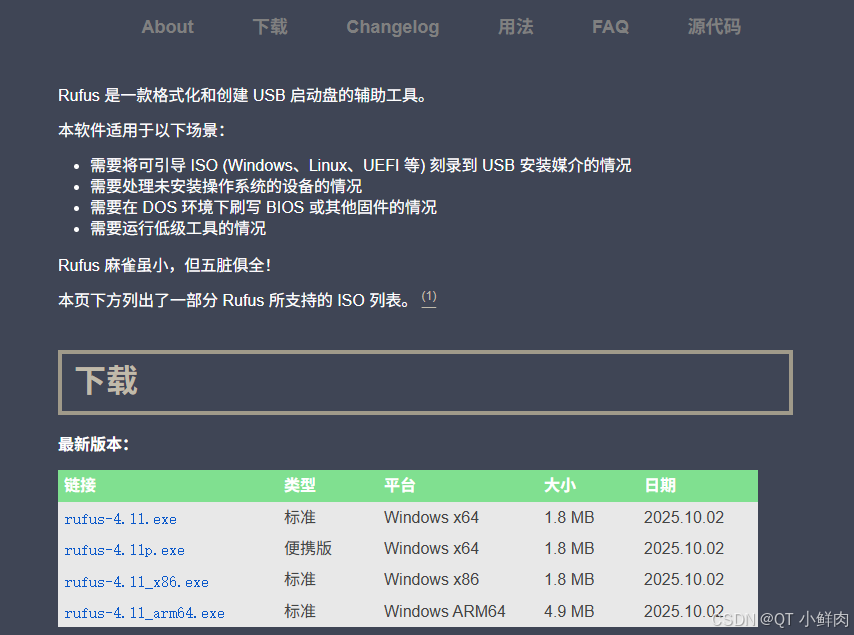The image size is (854, 635).
Task: Click Windows x64 in rufus-4.11p.exe row
Action: coord(431,548)
